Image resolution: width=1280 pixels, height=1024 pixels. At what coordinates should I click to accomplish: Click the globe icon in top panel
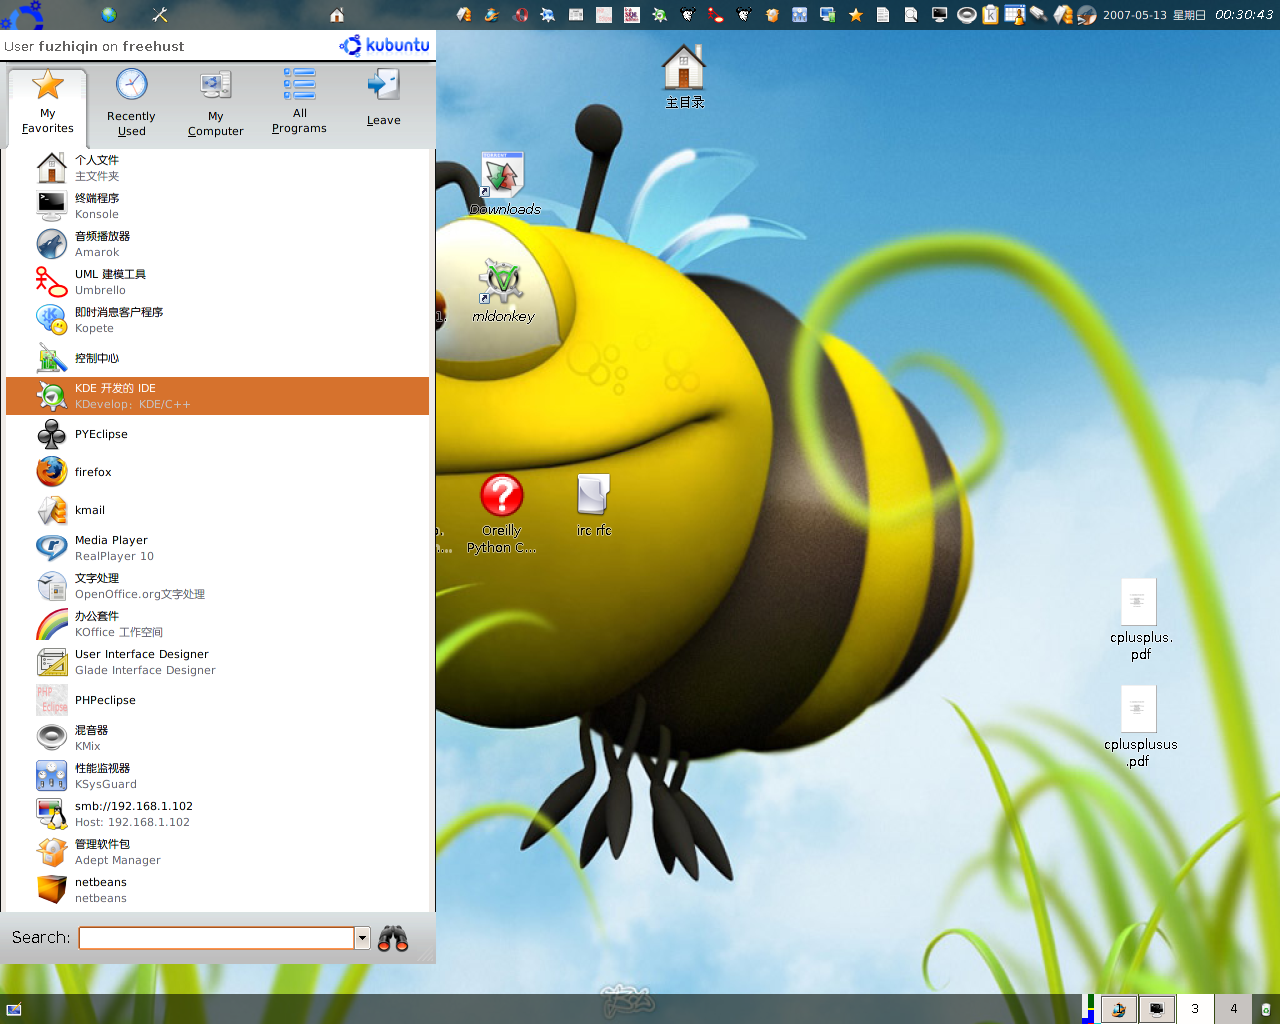pyautogui.click(x=109, y=15)
